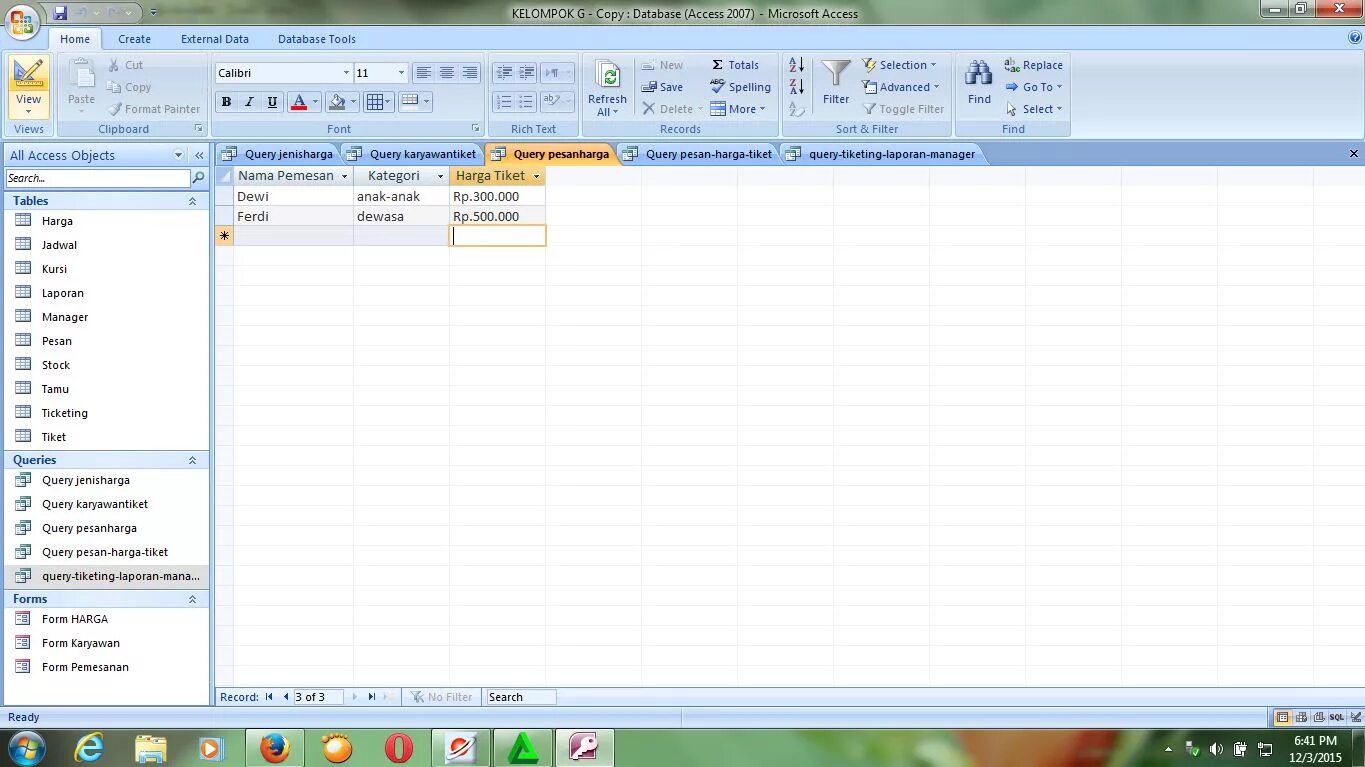Collapse the Forms group
Image resolution: width=1365 pixels, height=767 pixels.
[192, 599]
